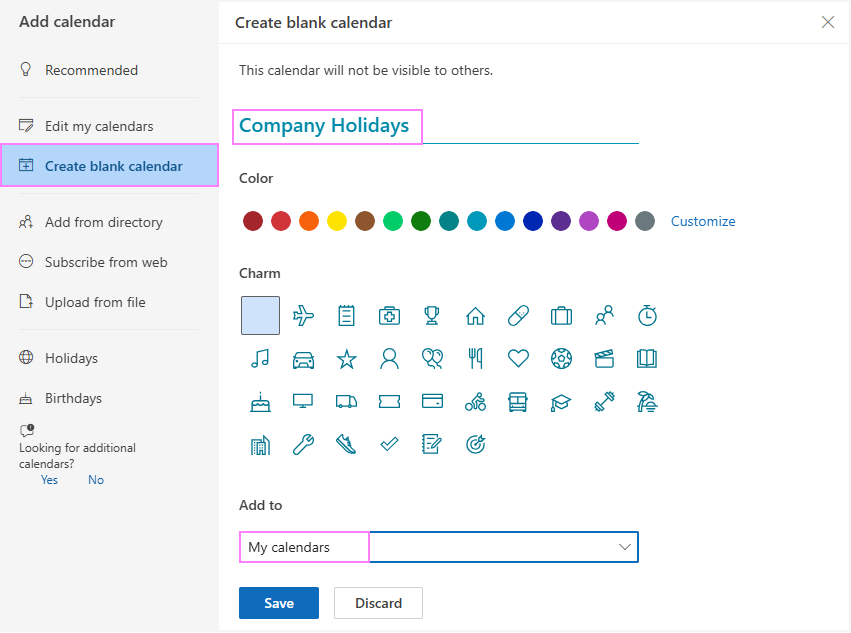Go to Edit my calendars
The image size is (851, 633).
point(109,126)
